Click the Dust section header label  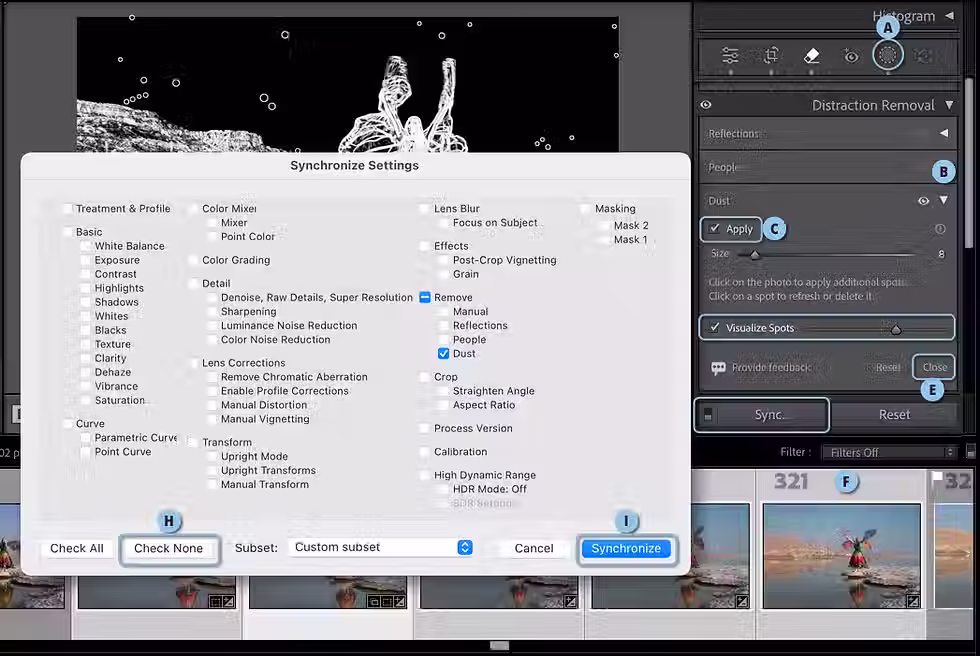pos(719,201)
